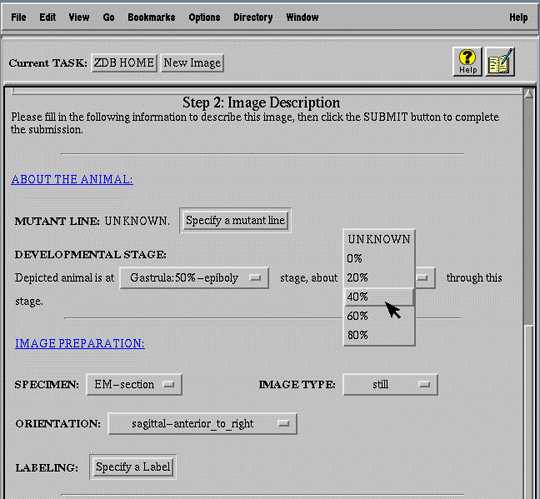Open the Bookmarks menu
540x499 pixels.
tap(152, 17)
